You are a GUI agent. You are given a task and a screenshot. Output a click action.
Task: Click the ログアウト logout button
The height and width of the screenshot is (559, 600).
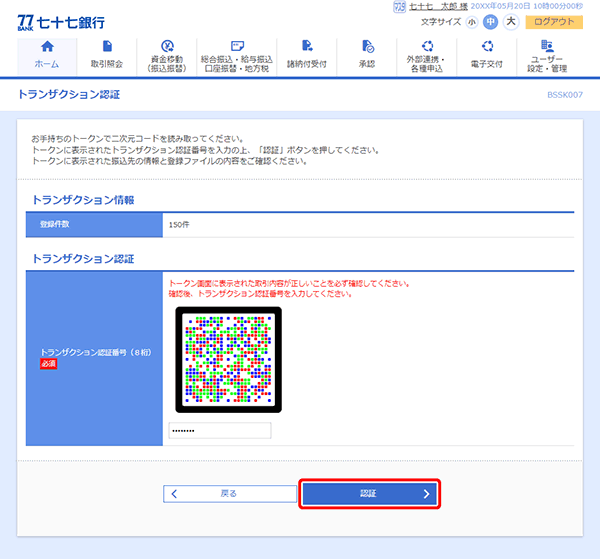554,22
